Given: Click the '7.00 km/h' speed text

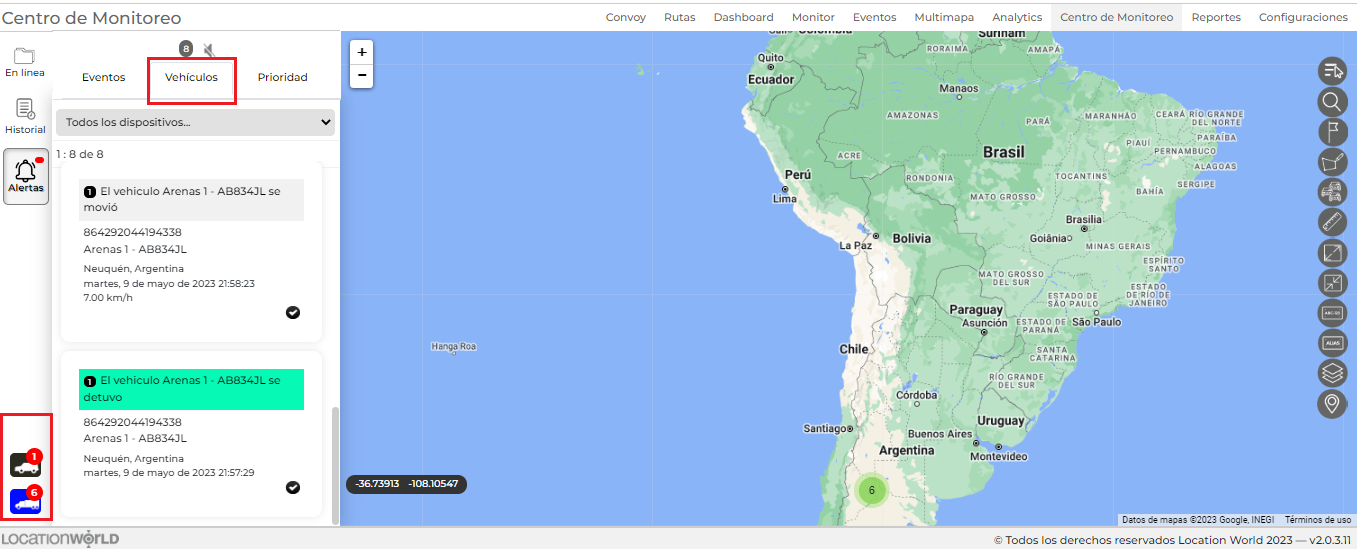Looking at the screenshot, I should tap(108, 298).
